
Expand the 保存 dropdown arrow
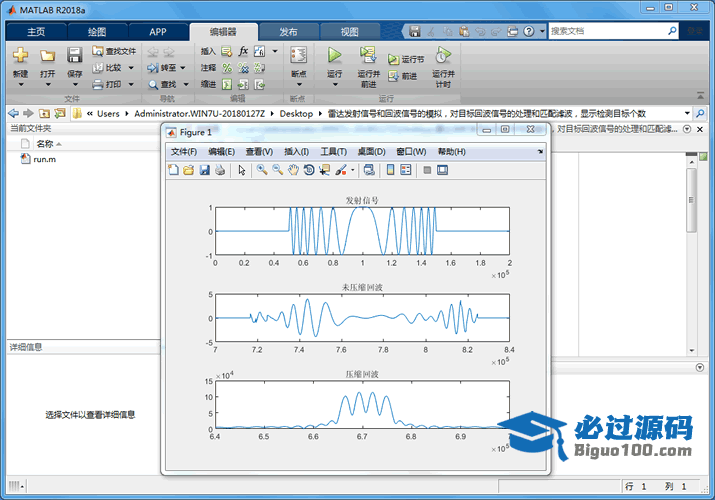(x=75, y=85)
